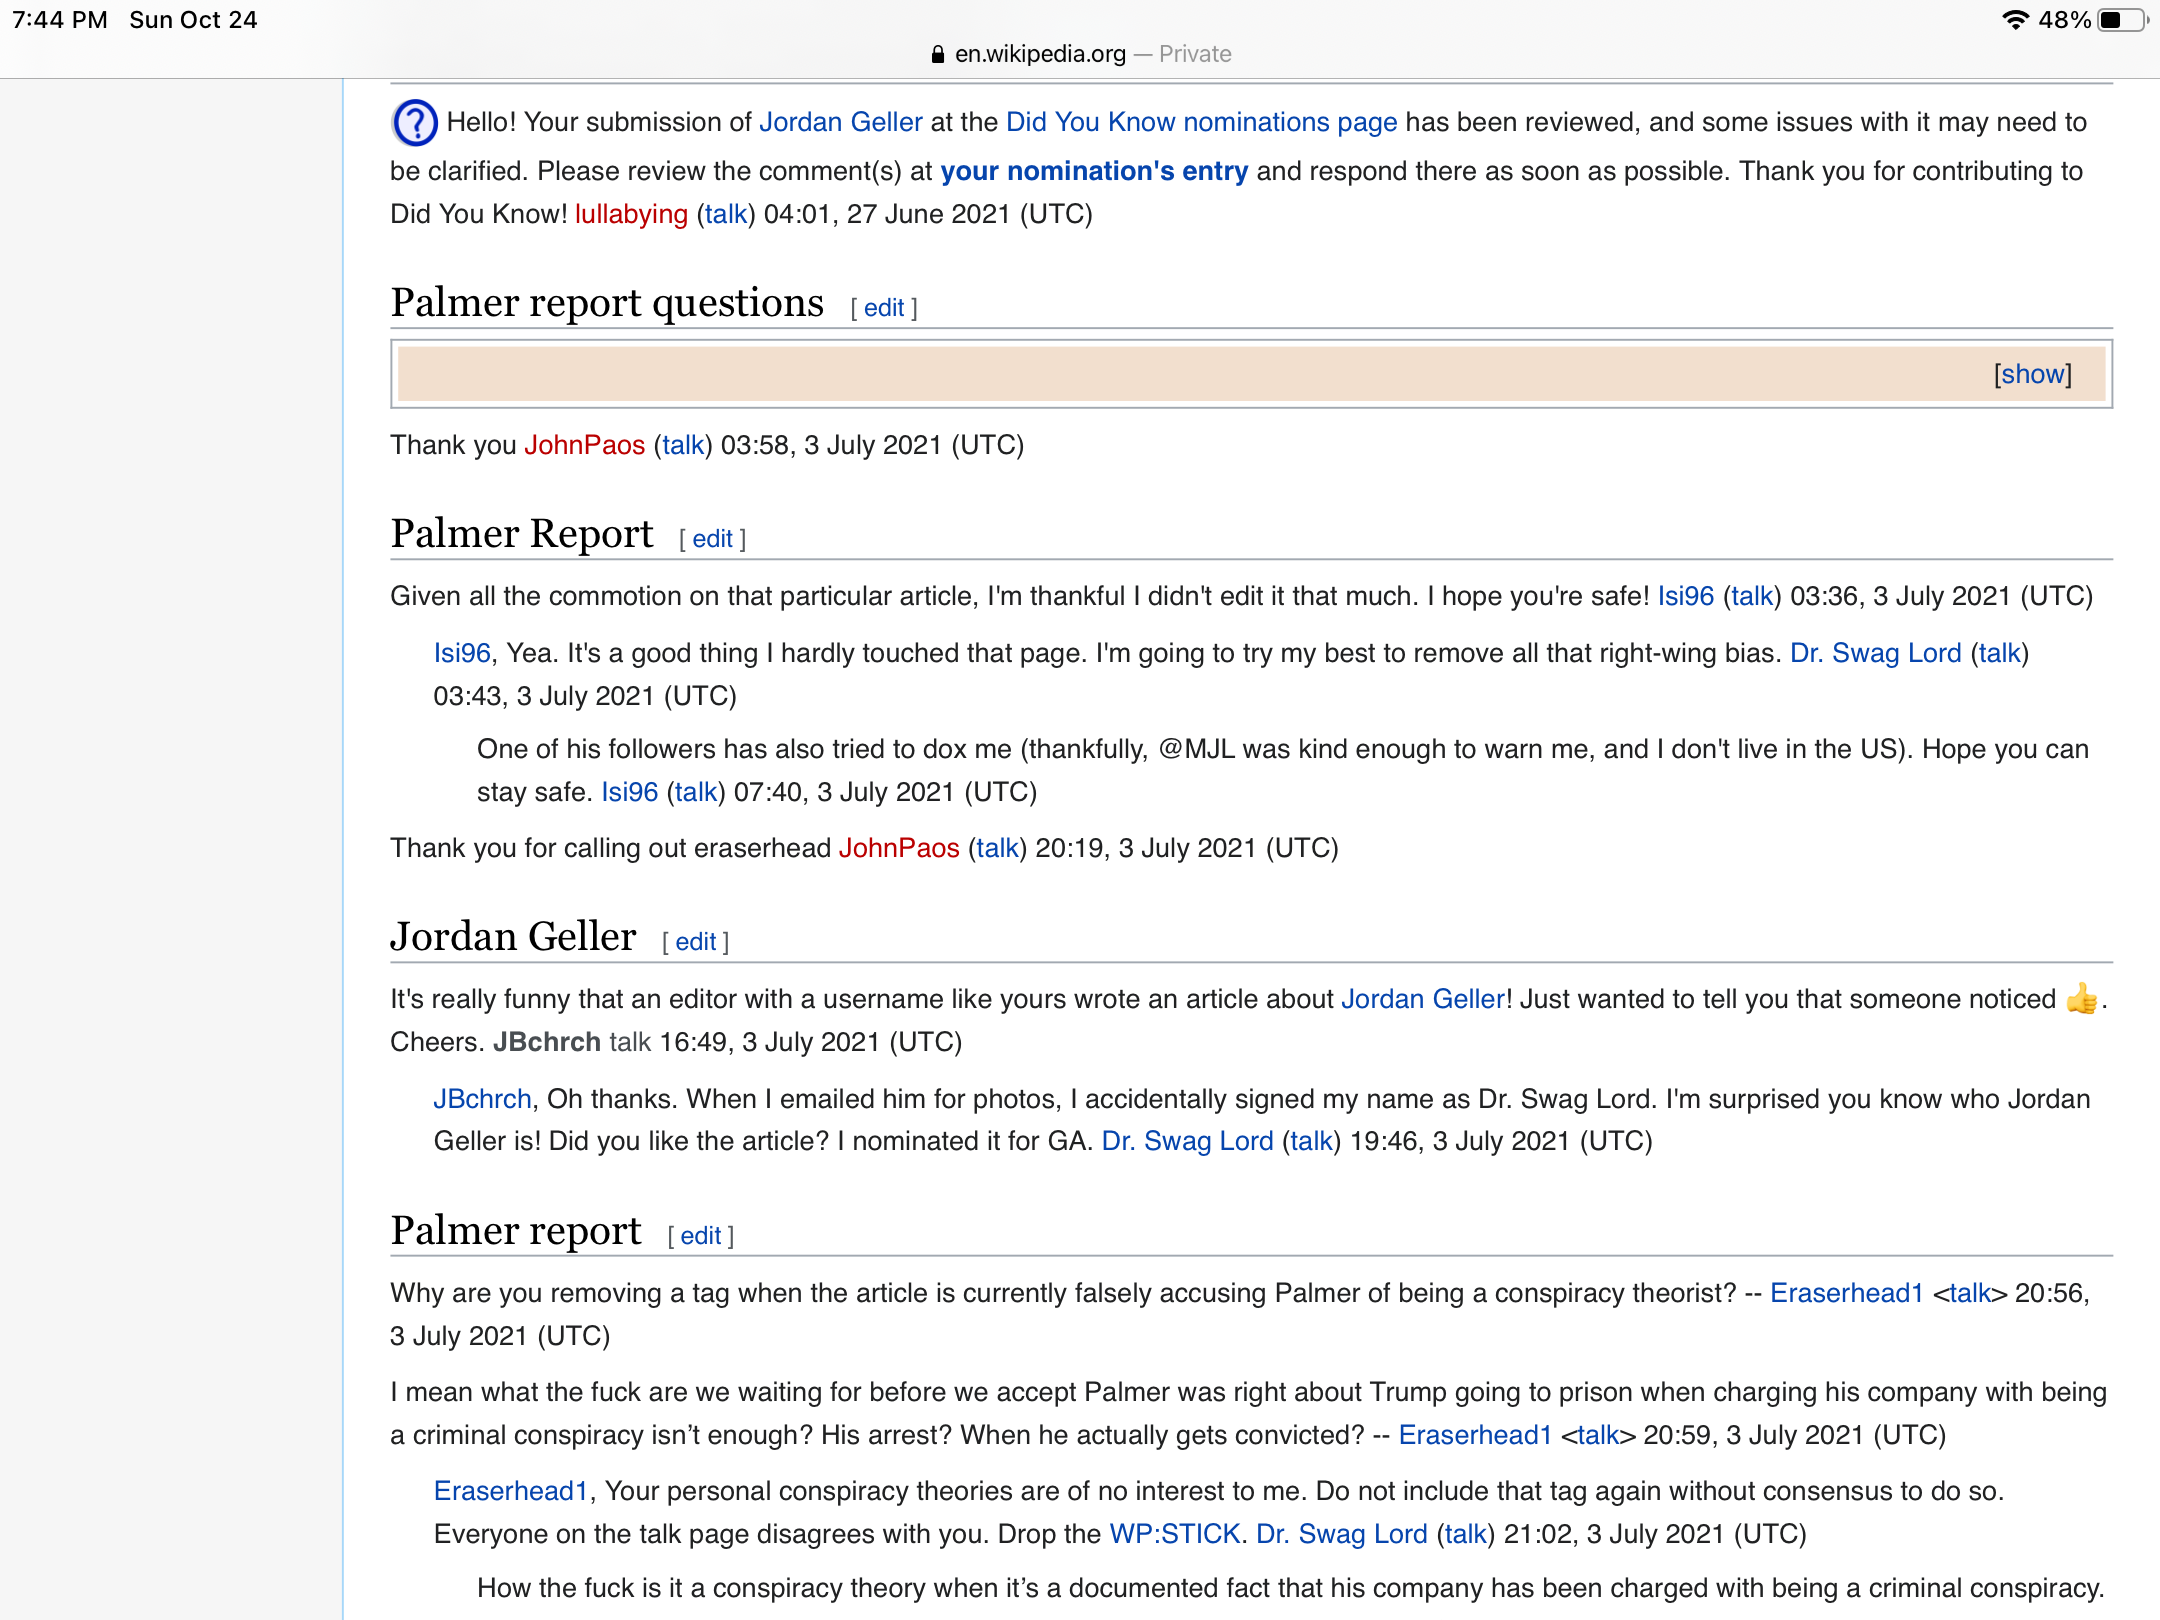This screenshot has width=2160, height=1620.
Task: Open Eraserhead1 user link at 20:56
Action: point(1847,1293)
